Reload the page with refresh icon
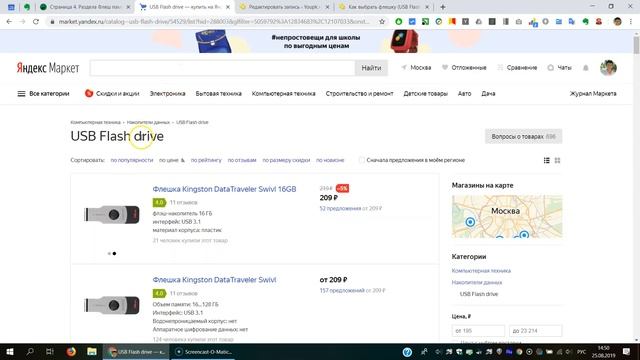Screen dimensions: 640x360 [x=36, y=22]
